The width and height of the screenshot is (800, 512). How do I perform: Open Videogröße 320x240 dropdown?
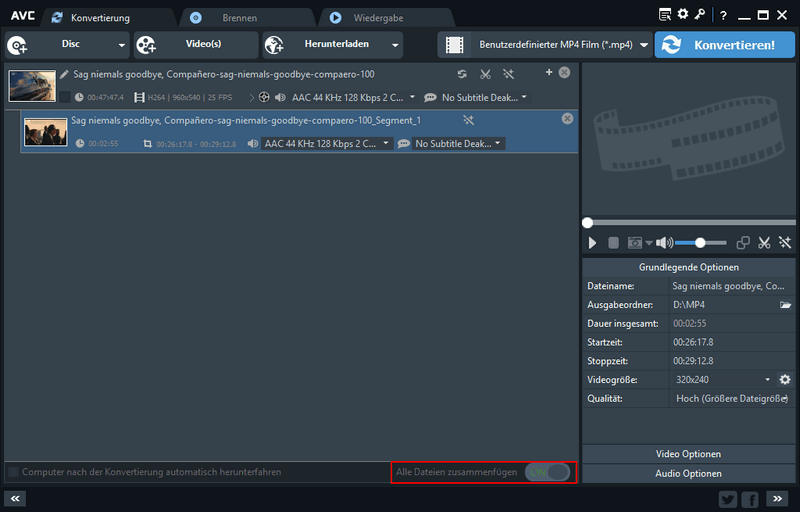(722, 379)
